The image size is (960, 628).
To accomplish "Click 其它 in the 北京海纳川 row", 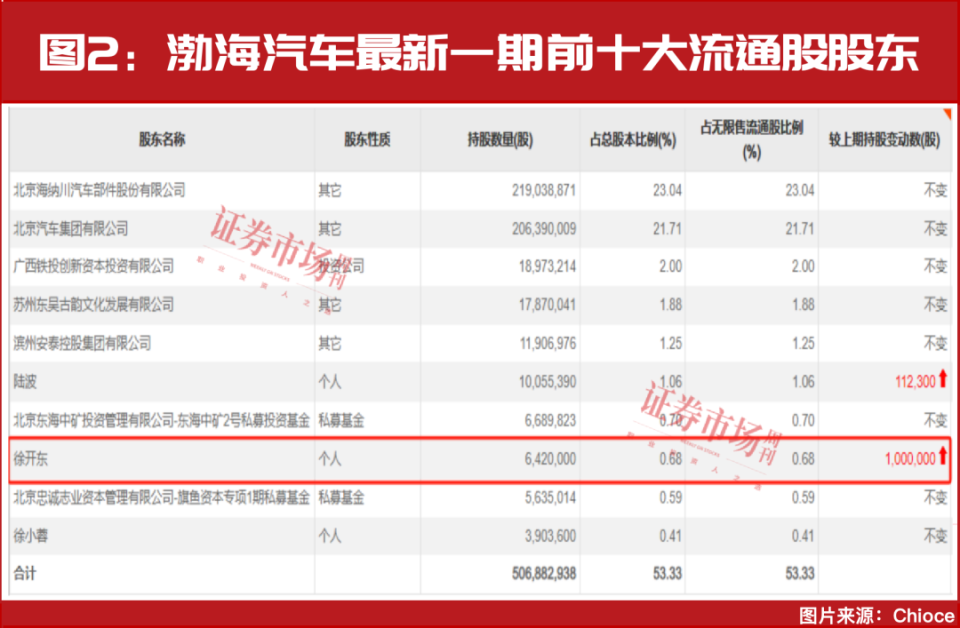I will click(329, 190).
